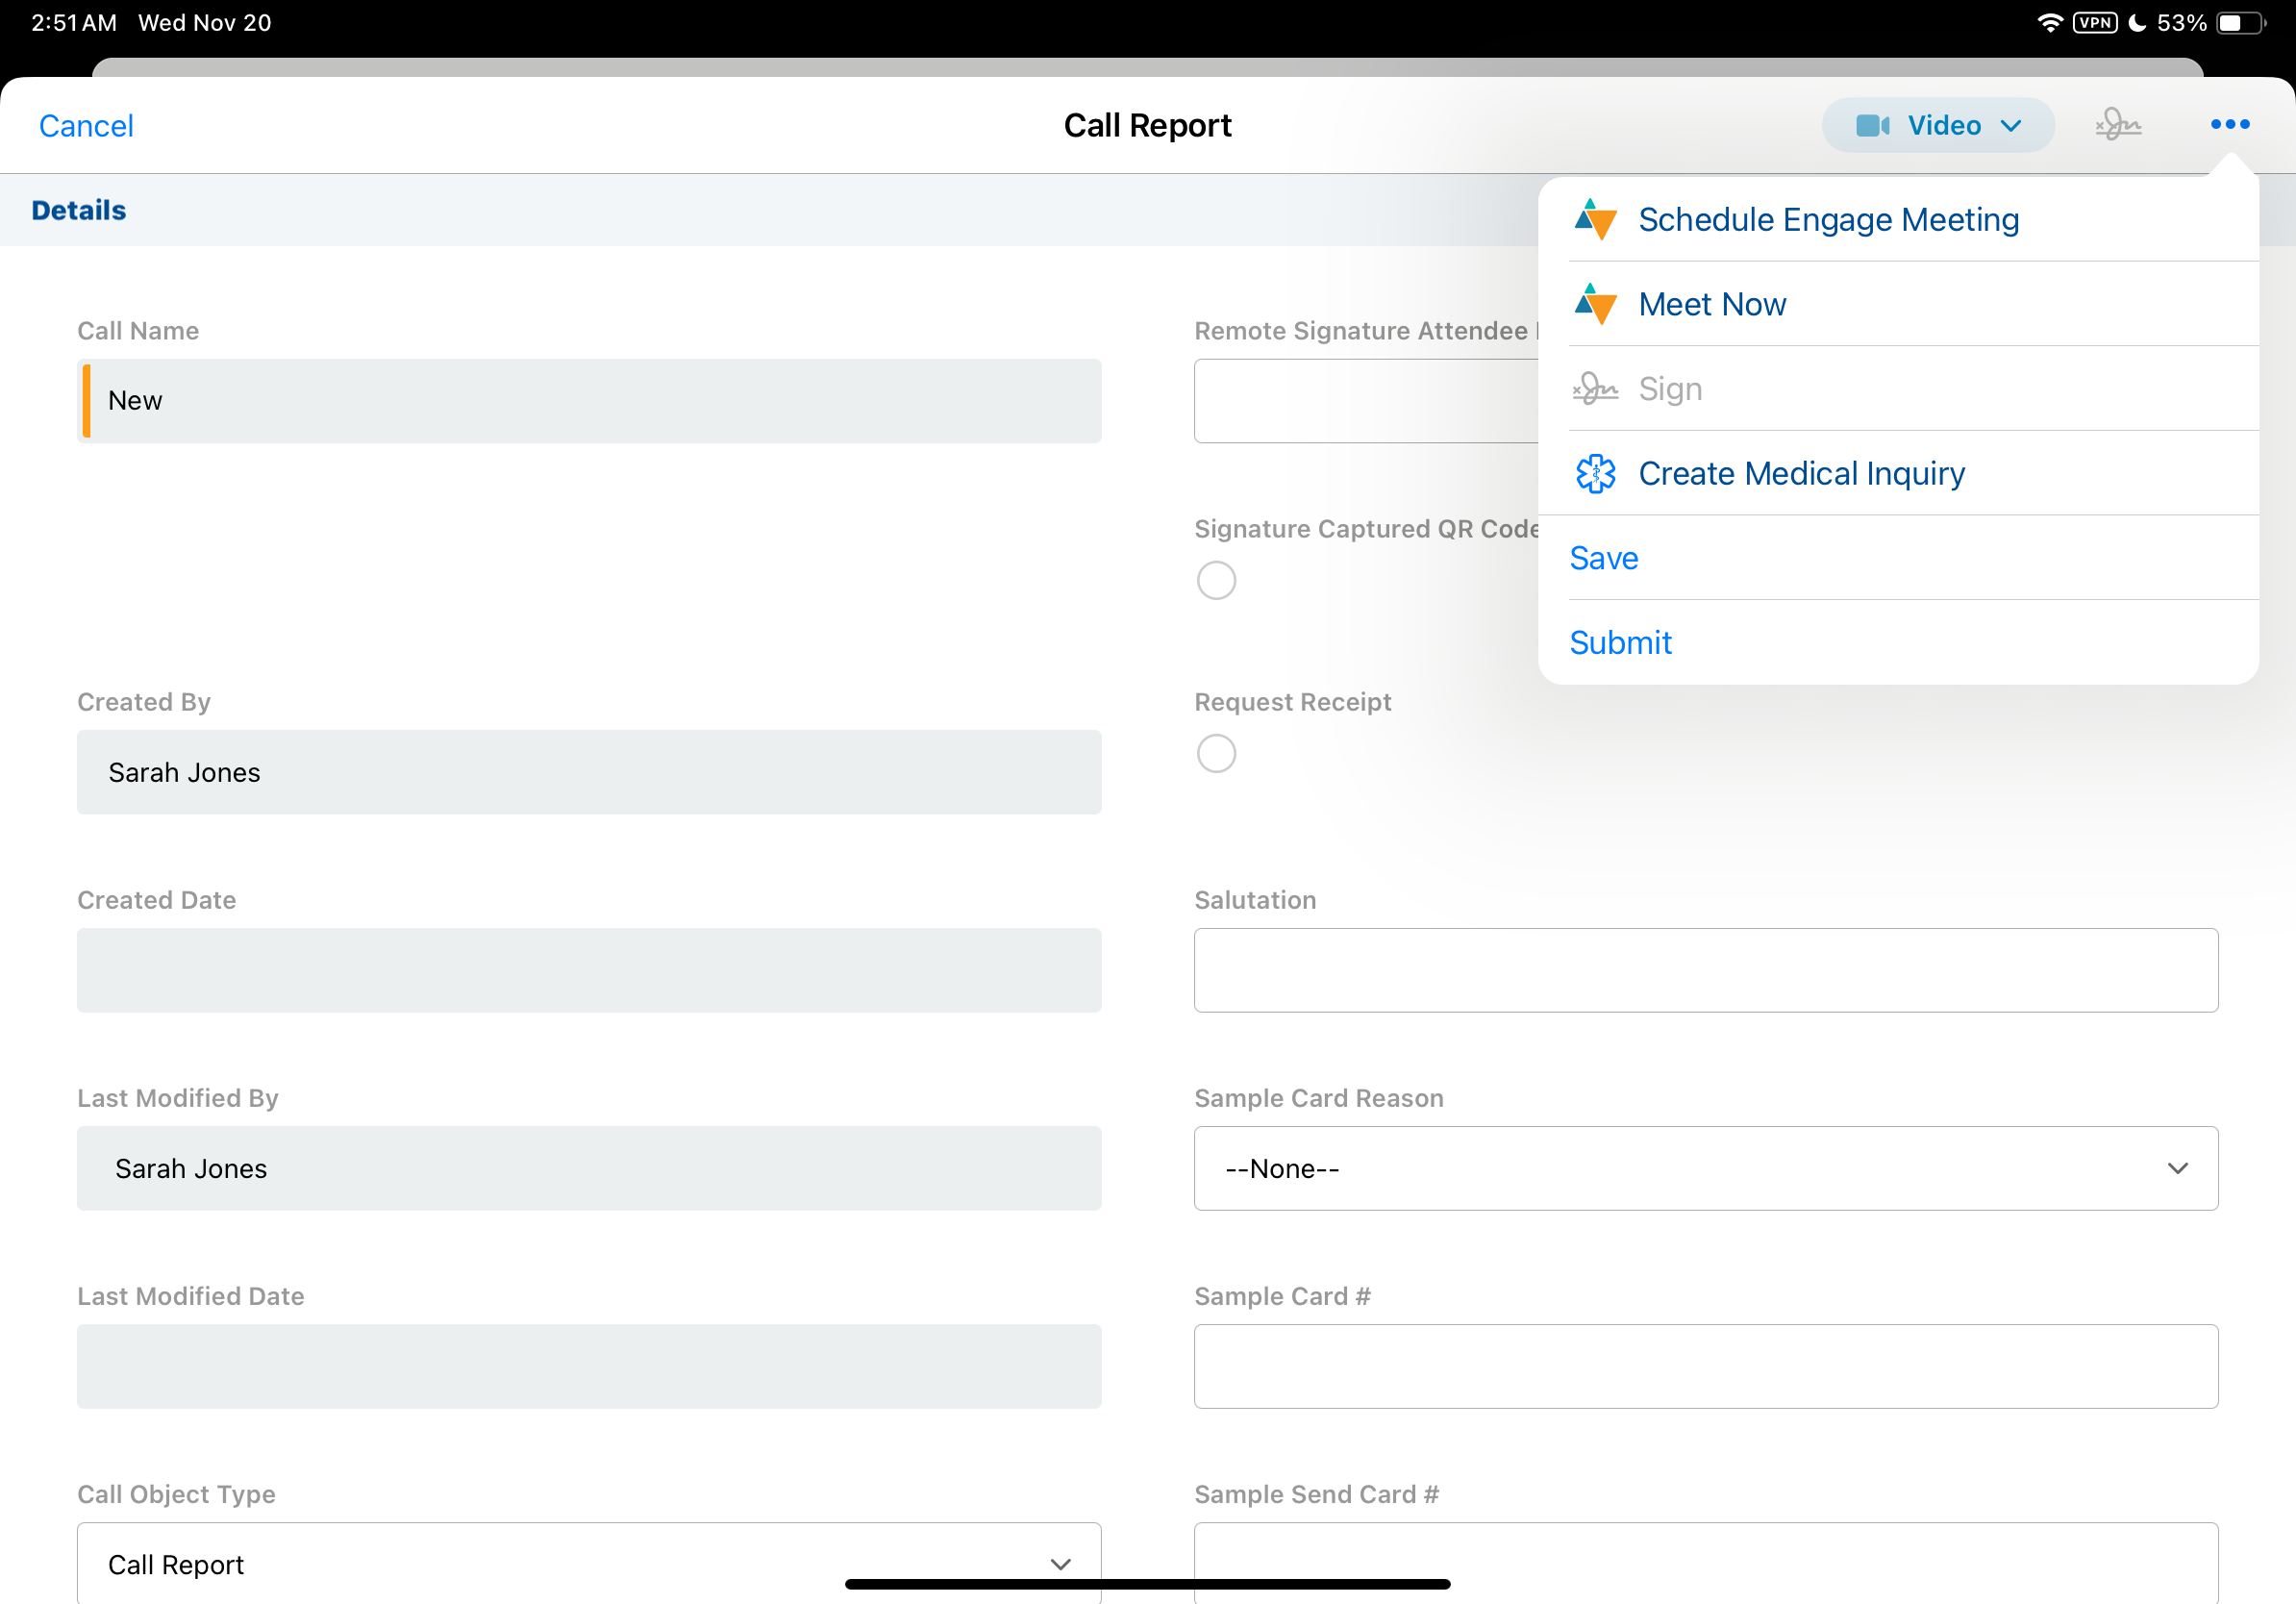2296x1604 pixels.
Task: Click the Salutation input field
Action: [1705, 970]
